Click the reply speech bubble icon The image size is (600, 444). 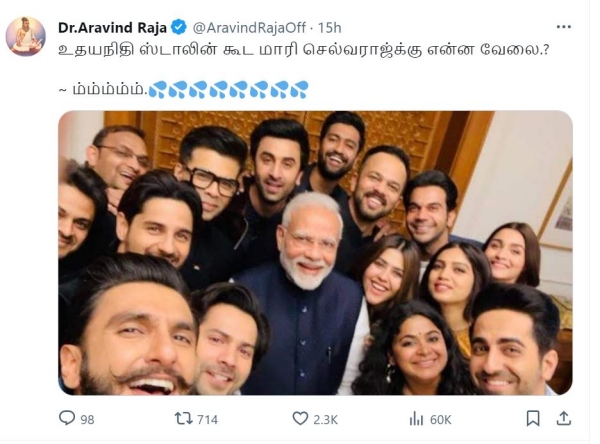click(x=68, y=418)
